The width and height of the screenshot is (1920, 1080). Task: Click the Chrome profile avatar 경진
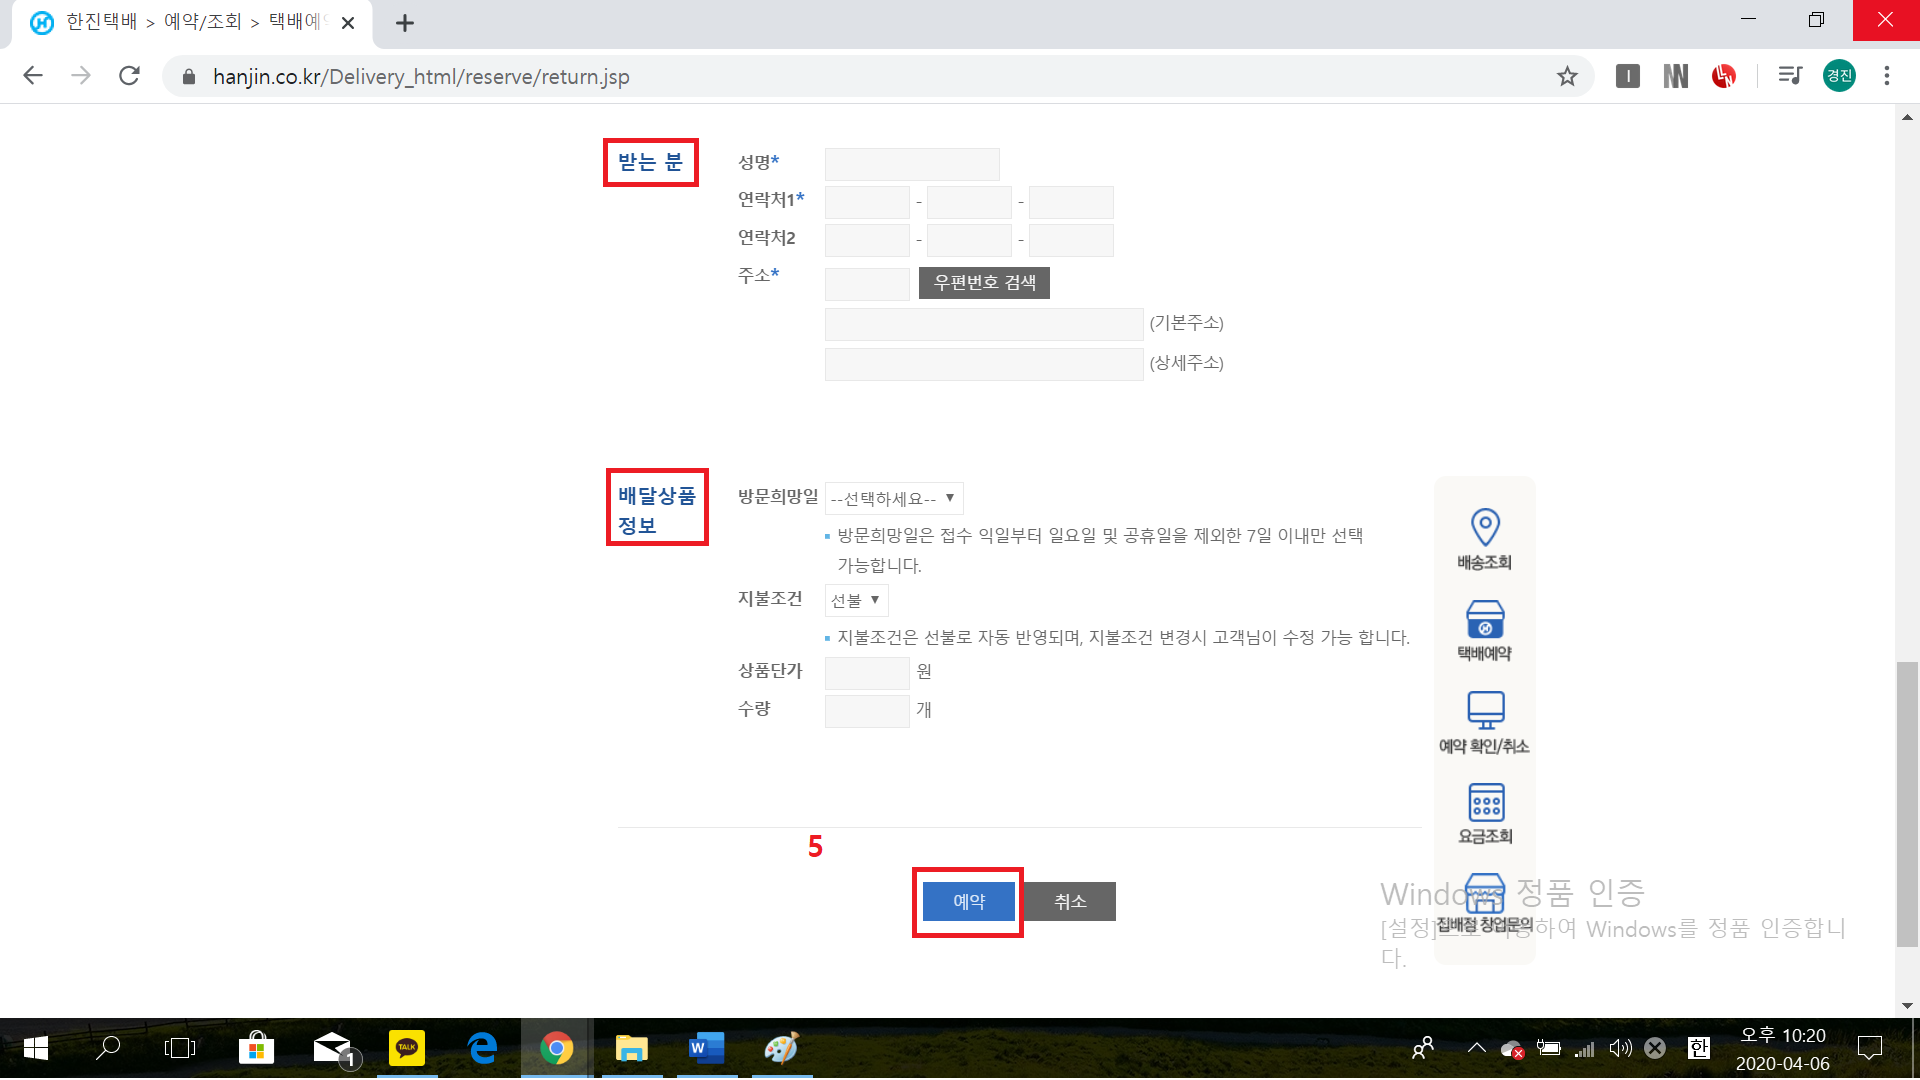[1839, 76]
